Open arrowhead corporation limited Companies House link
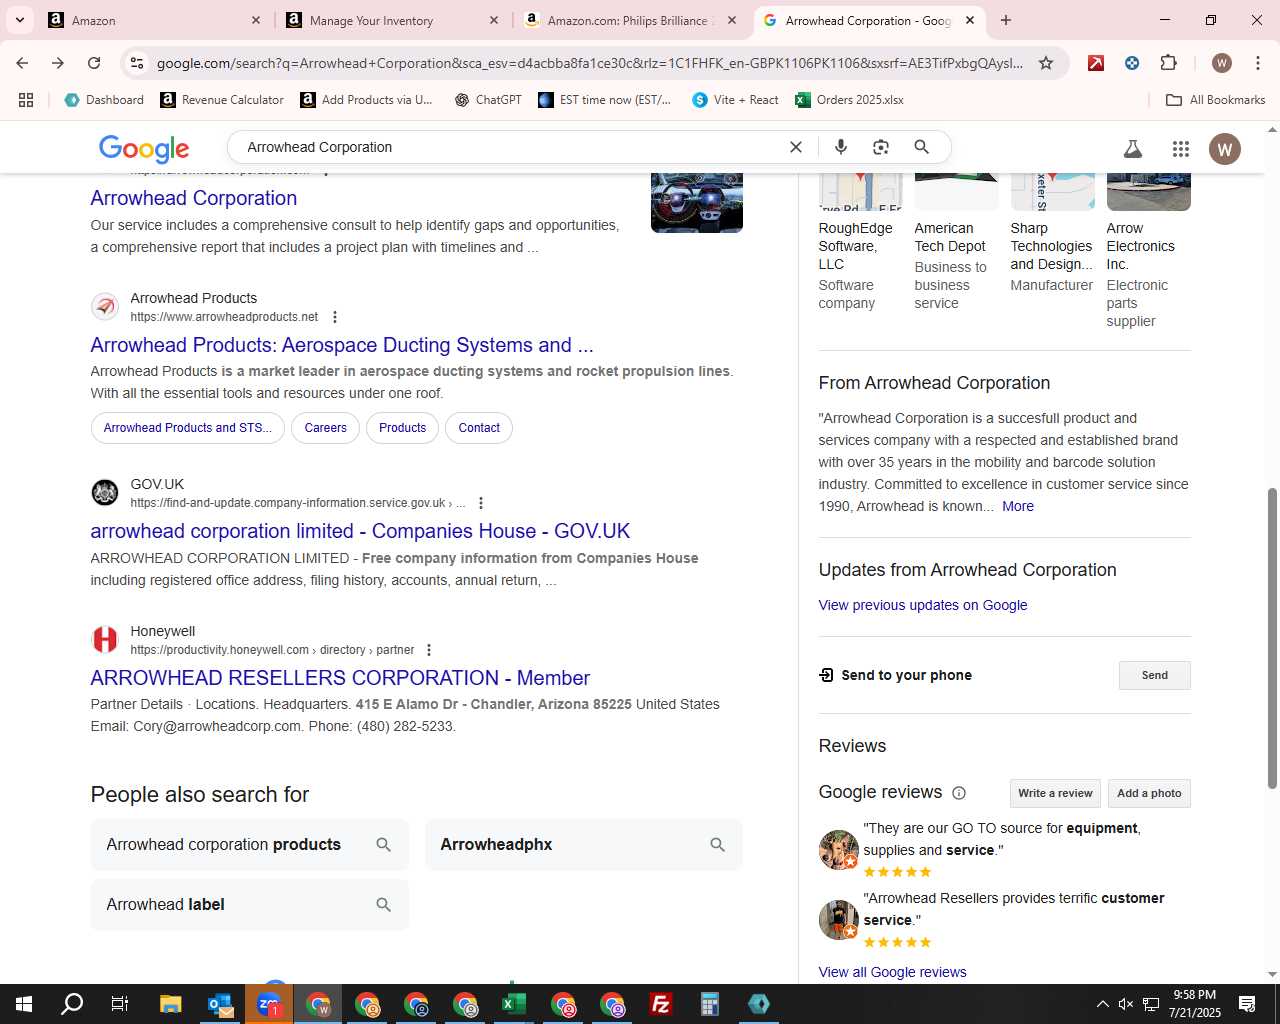Image resolution: width=1280 pixels, height=1024 pixels. tap(360, 531)
